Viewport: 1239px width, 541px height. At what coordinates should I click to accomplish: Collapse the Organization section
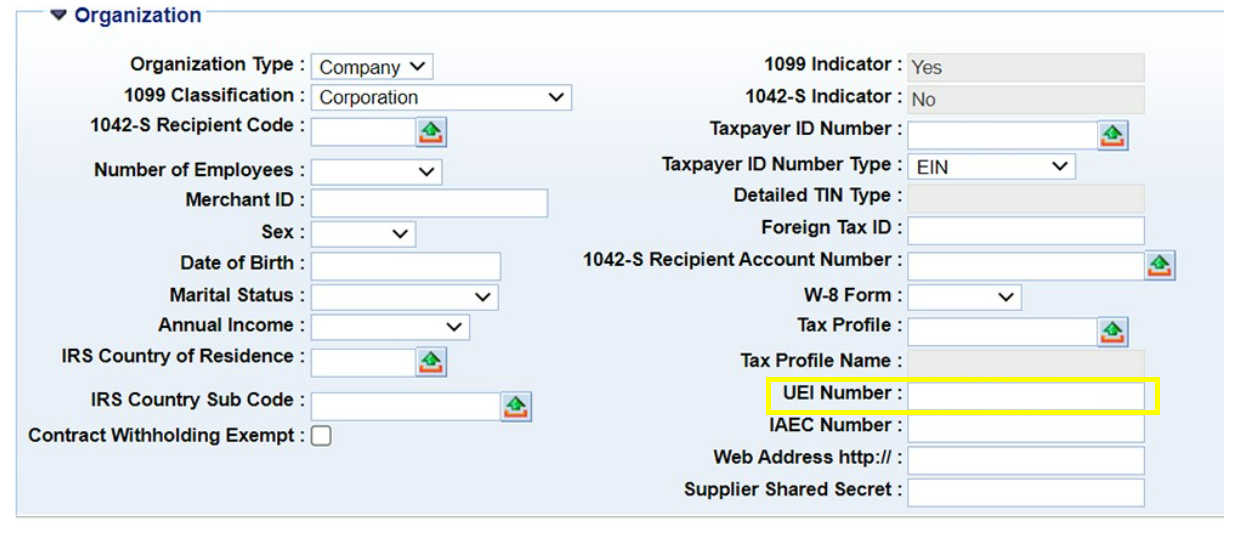pyautogui.click(x=59, y=15)
